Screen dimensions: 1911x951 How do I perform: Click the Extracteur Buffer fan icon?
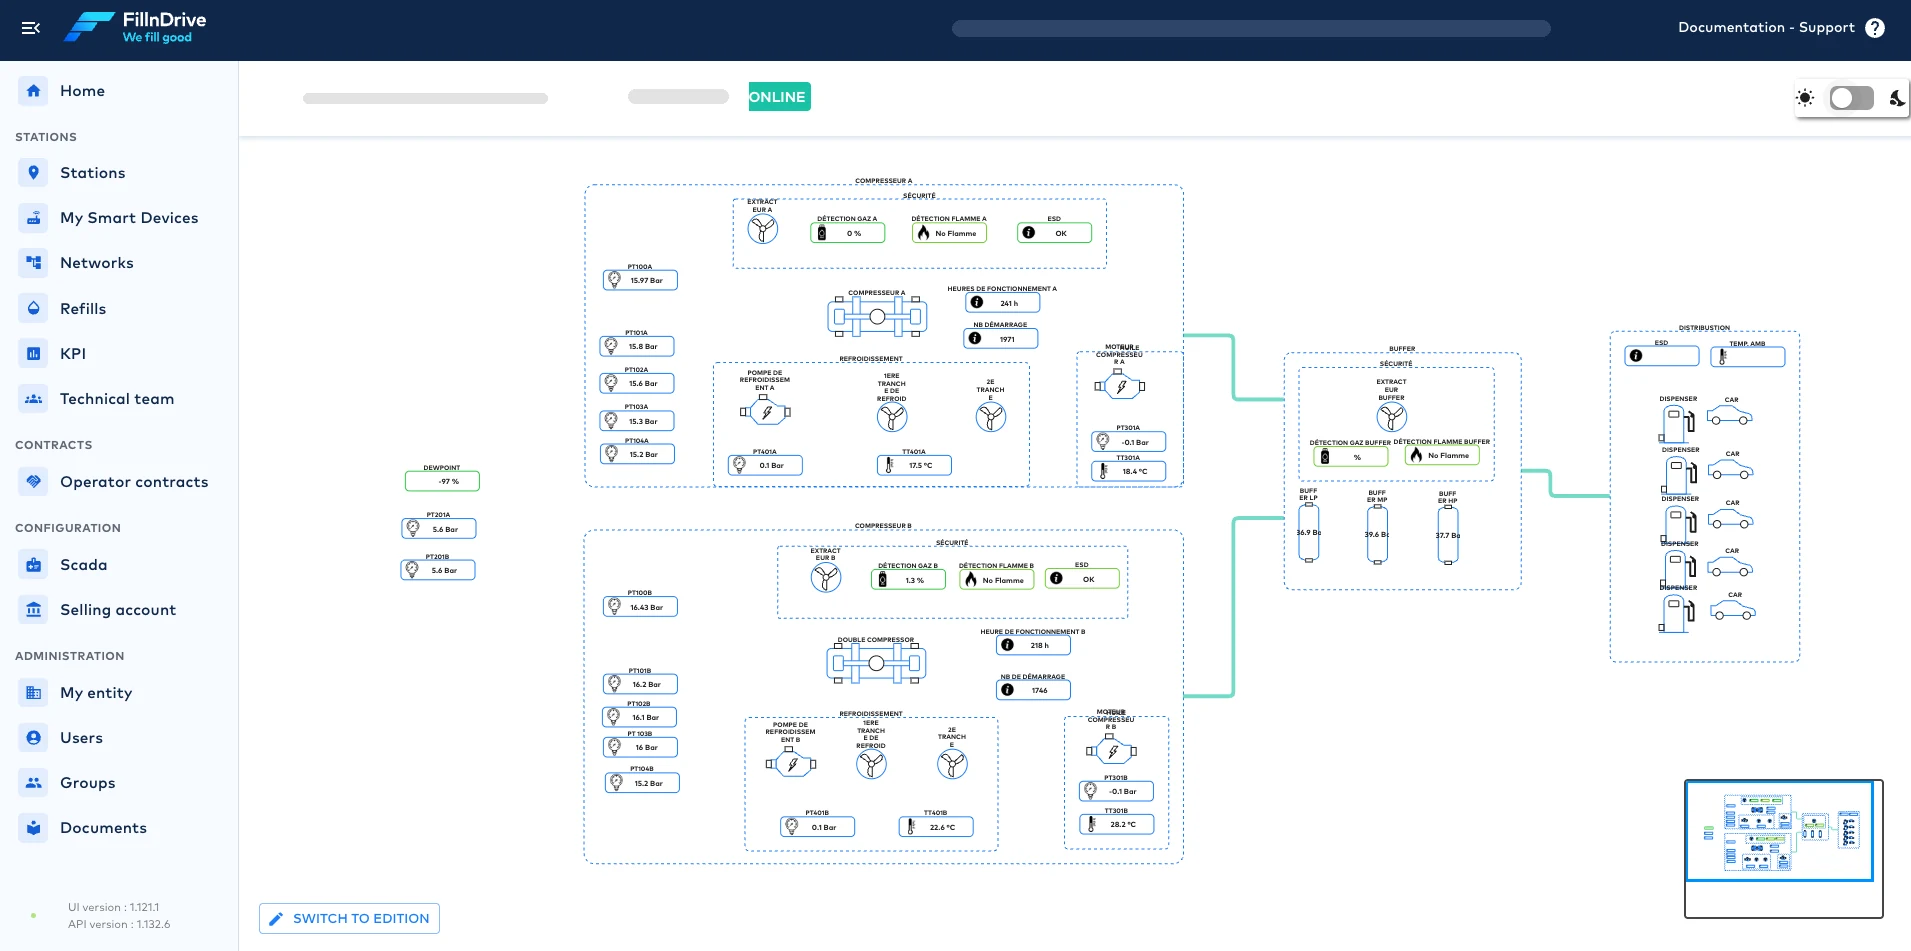click(1391, 417)
